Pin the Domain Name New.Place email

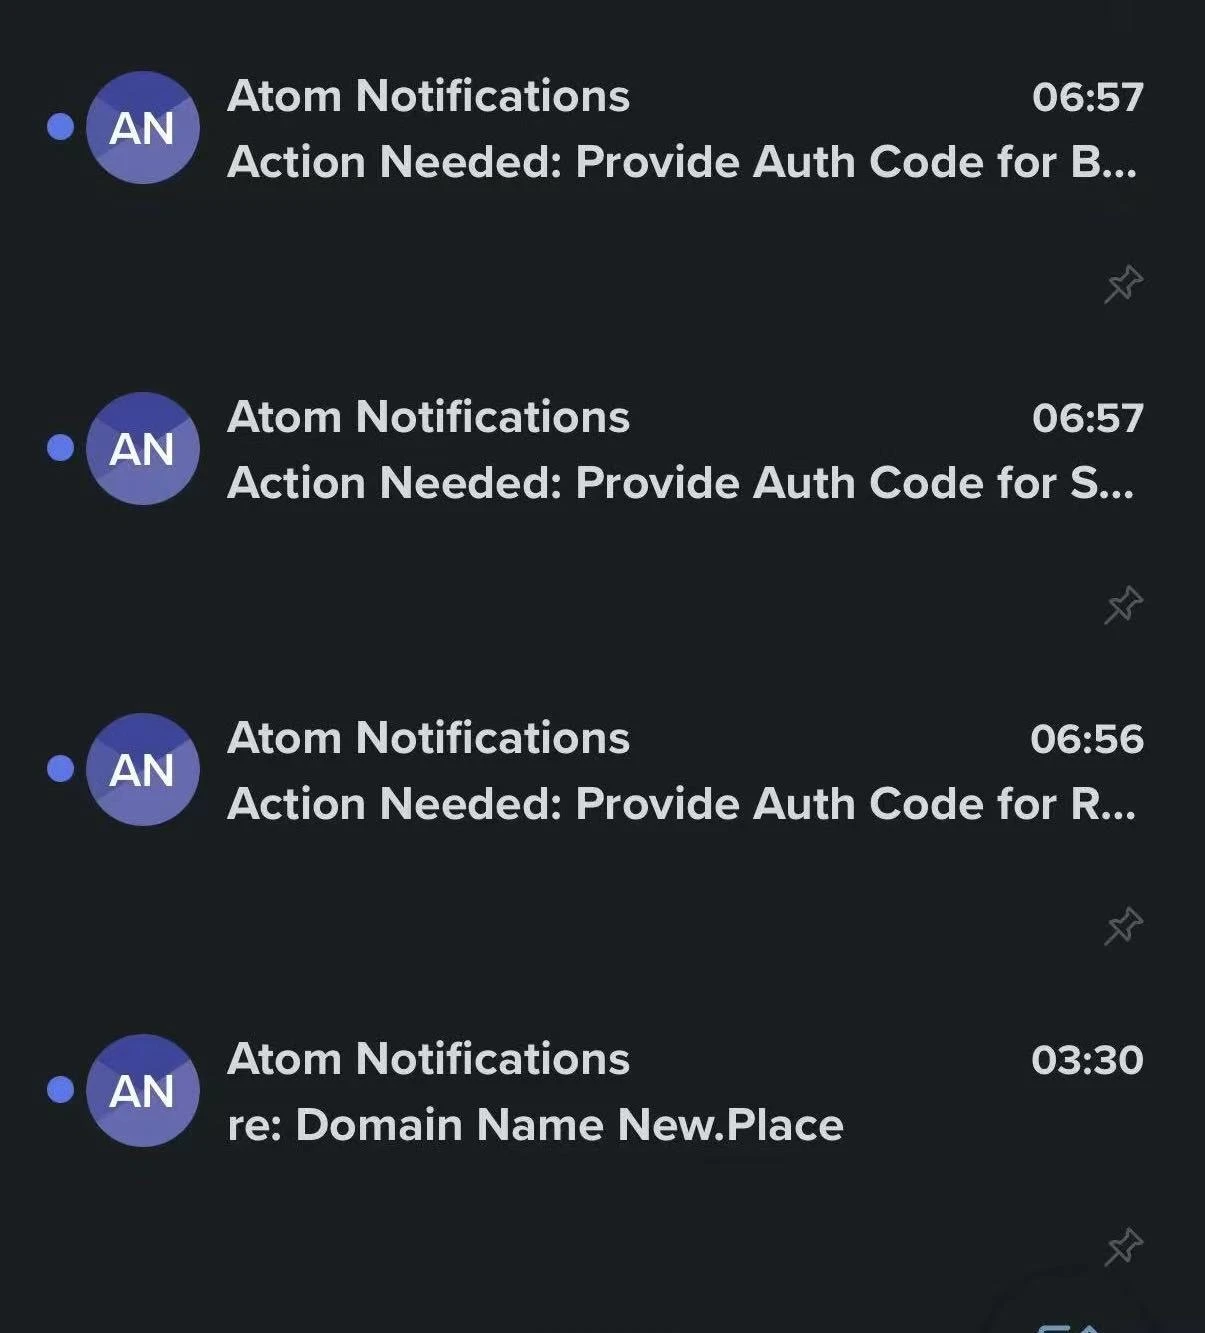click(1123, 1247)
